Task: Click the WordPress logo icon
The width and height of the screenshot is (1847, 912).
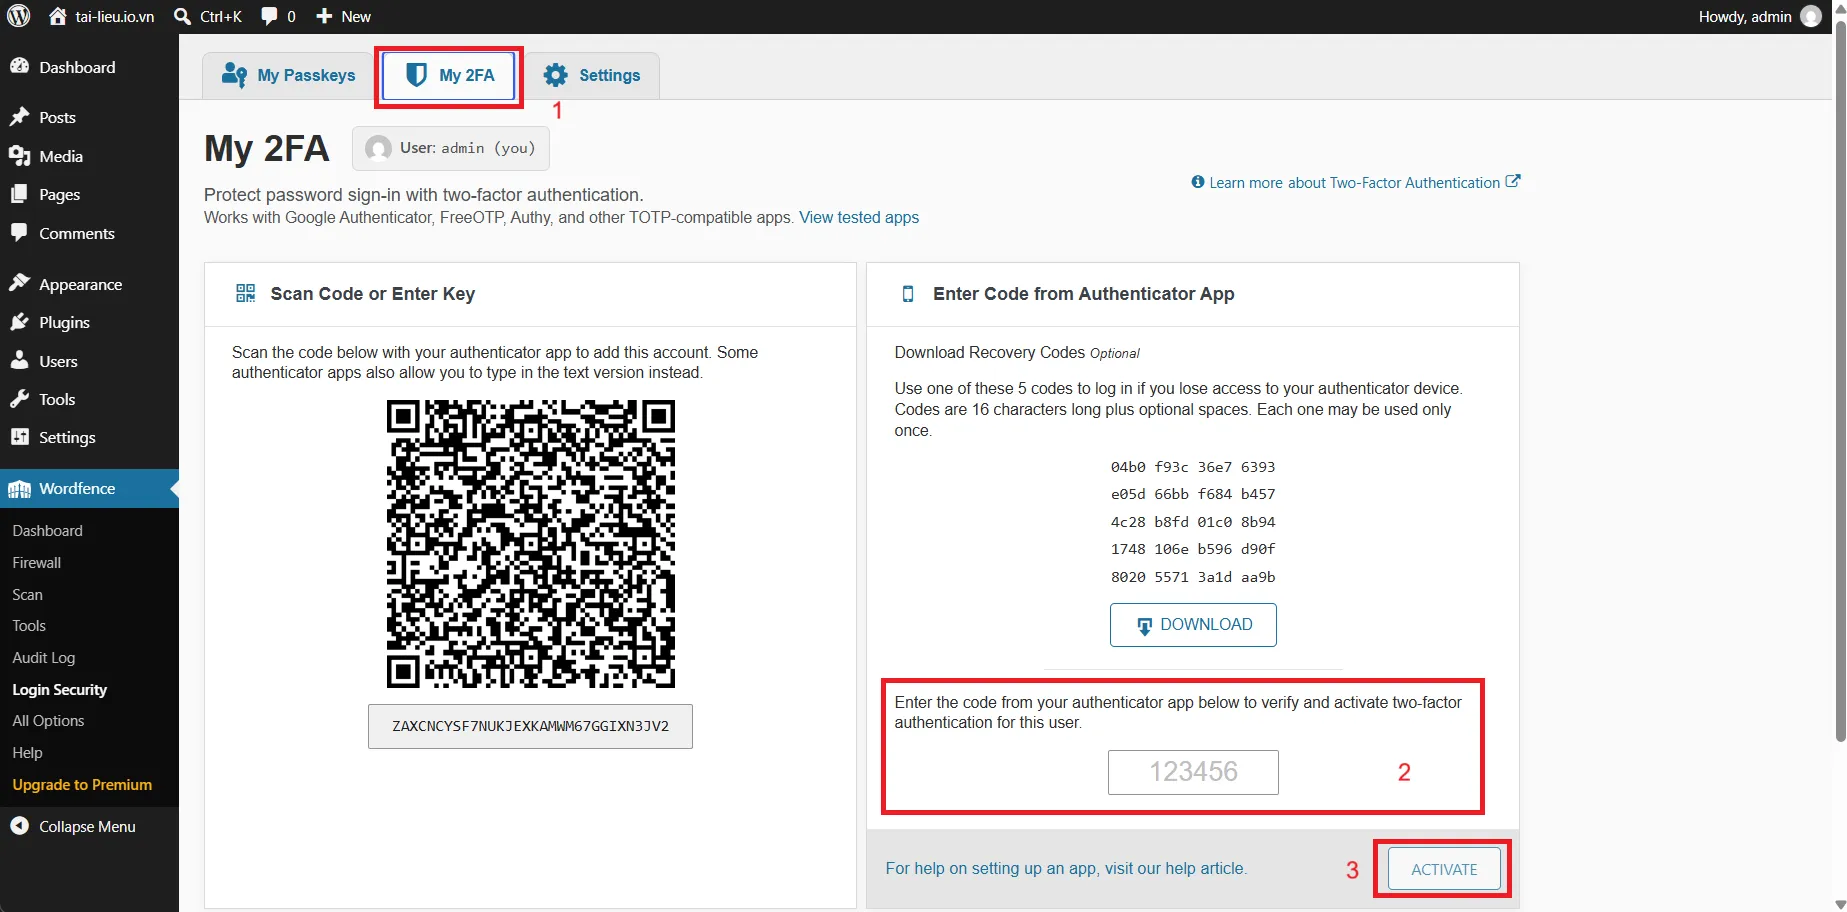Action: tap(18, 16)
